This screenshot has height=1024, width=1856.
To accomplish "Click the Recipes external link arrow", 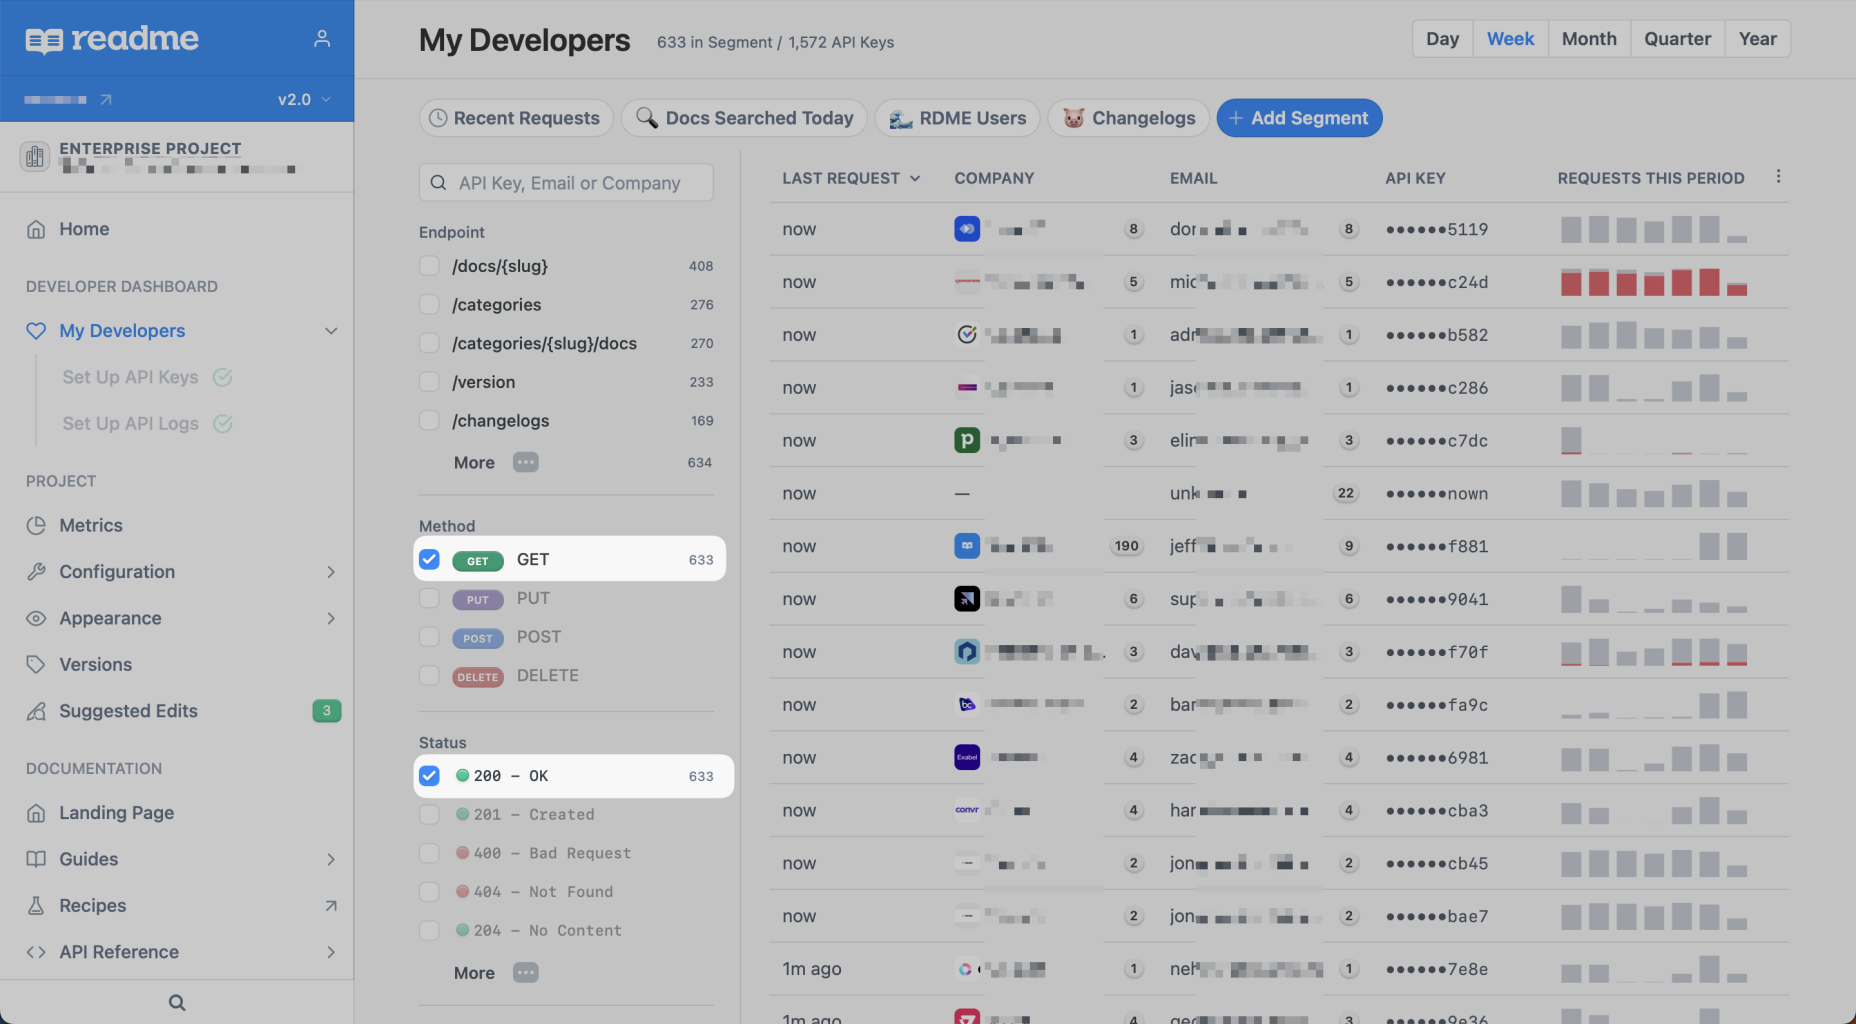I will point(331,906).
